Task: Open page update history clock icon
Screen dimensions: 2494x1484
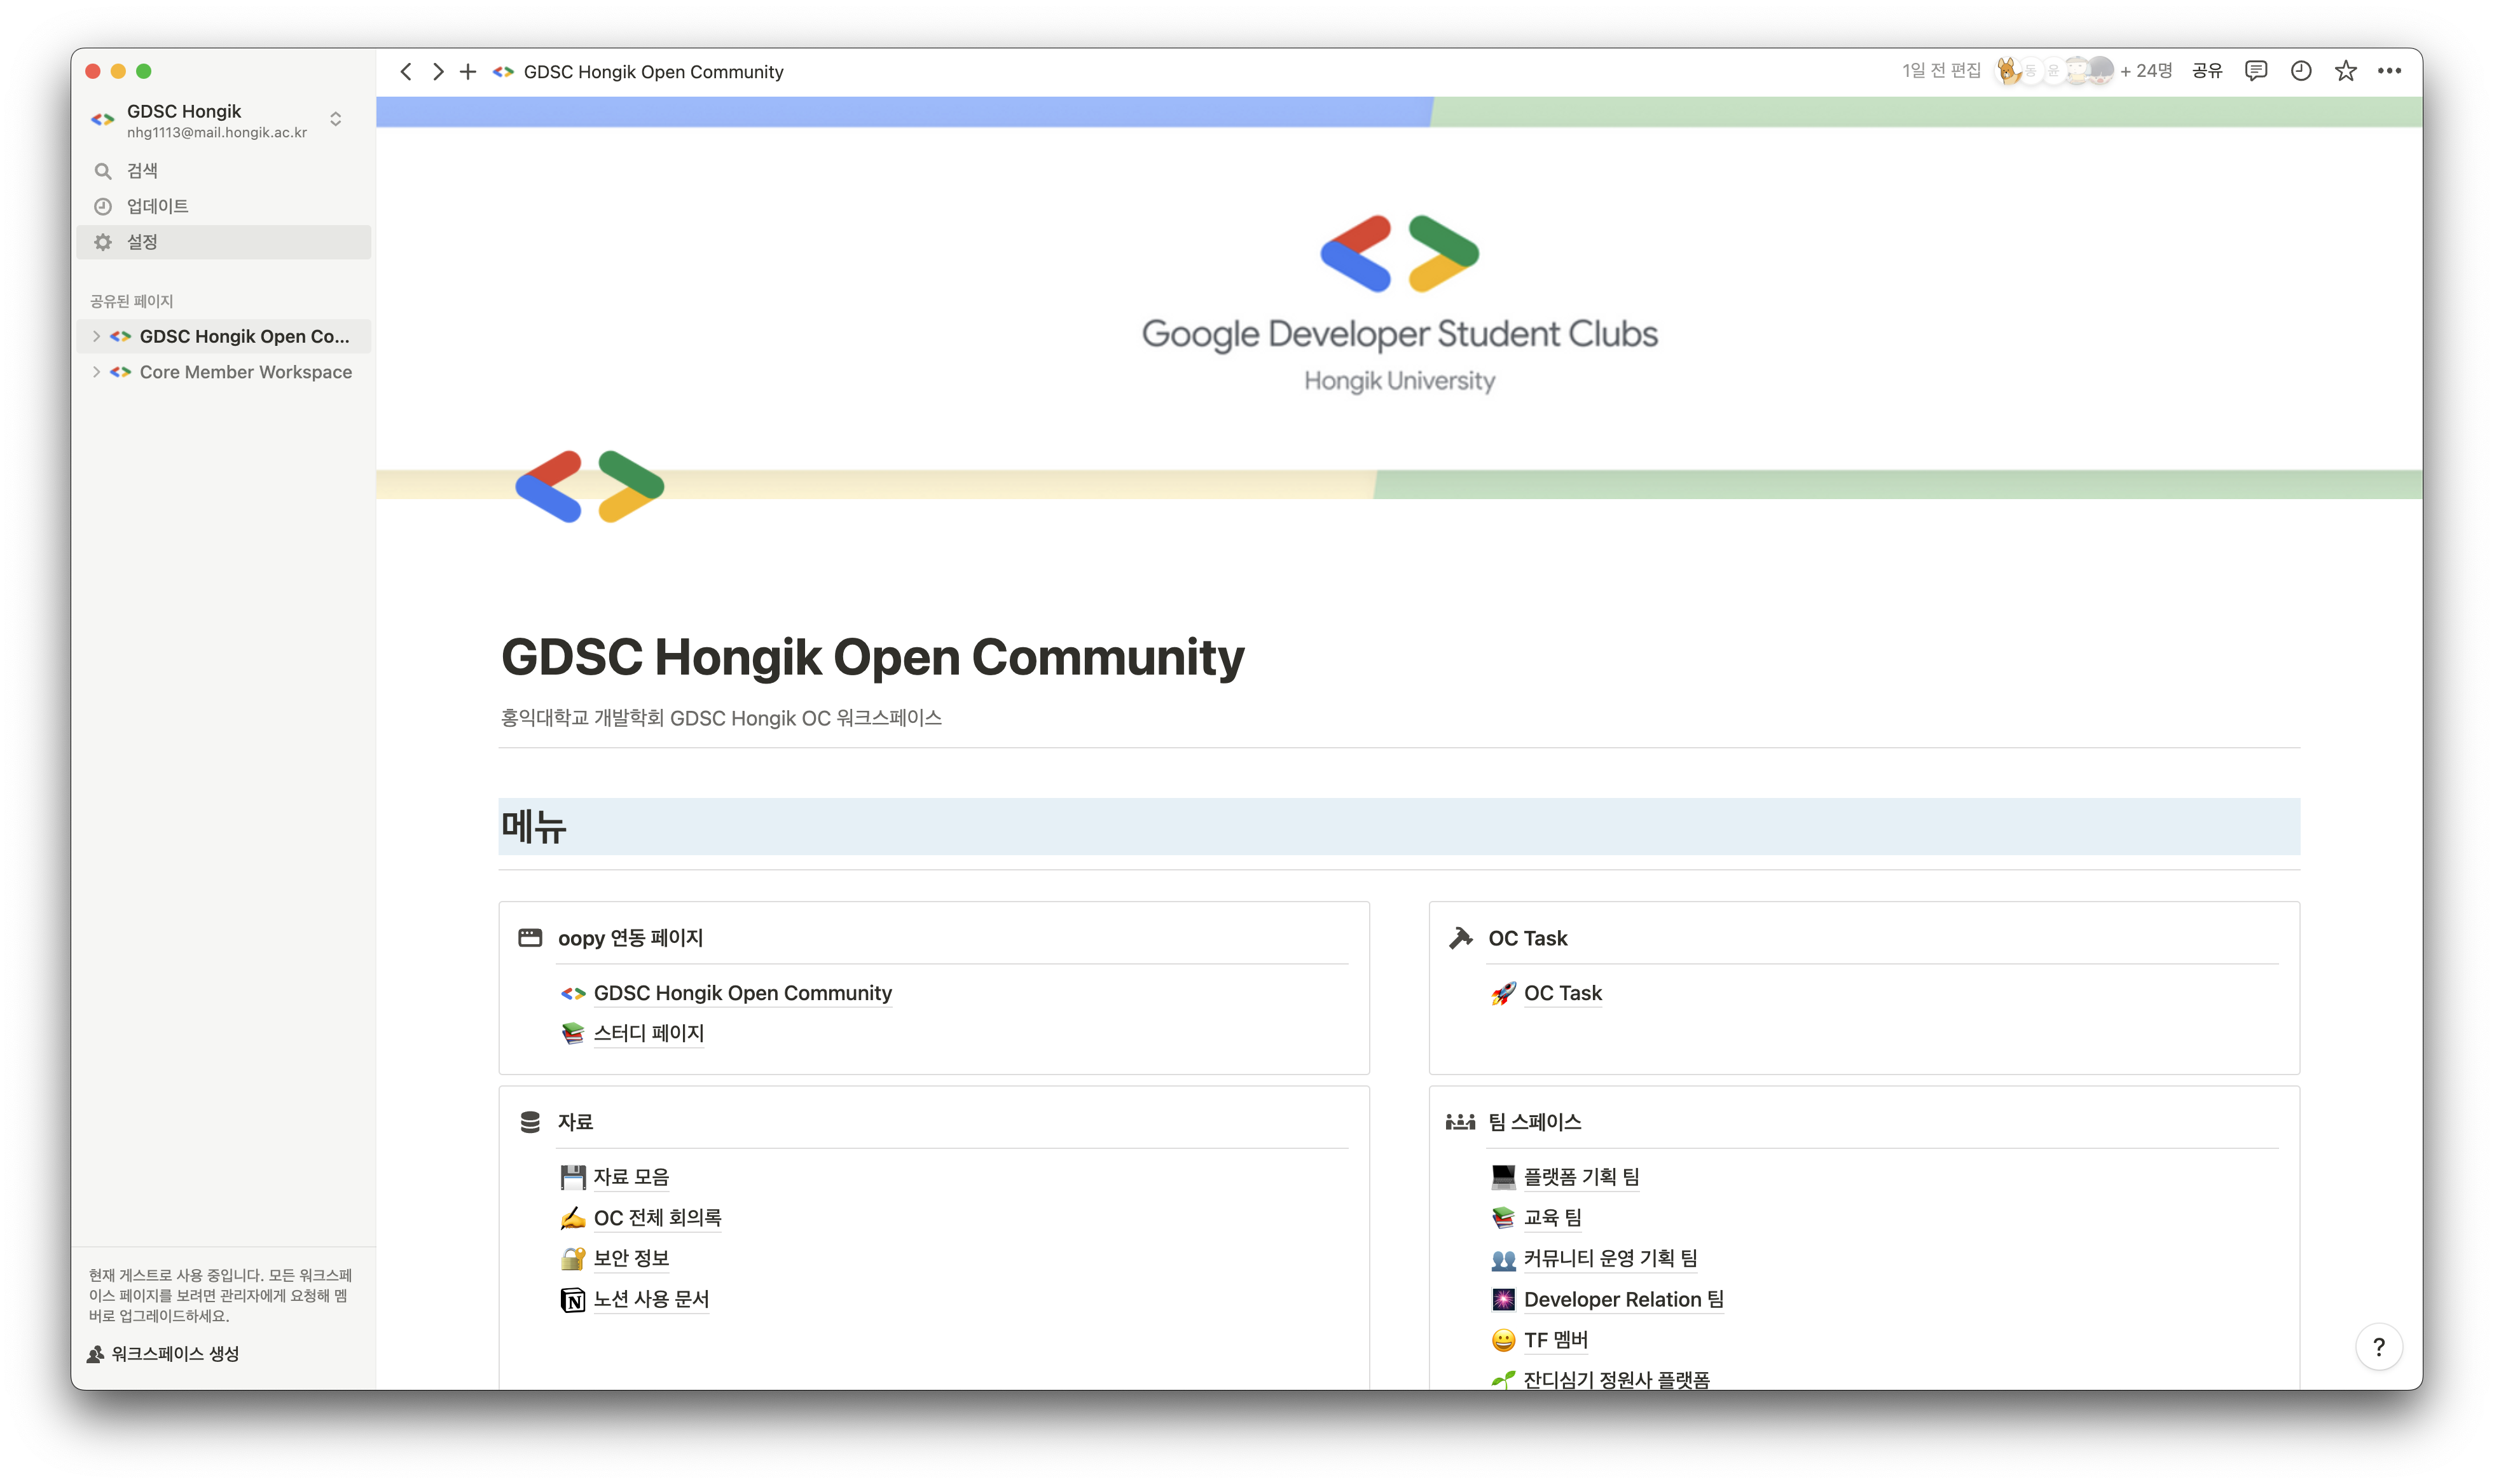Action: click(2300, 71)
